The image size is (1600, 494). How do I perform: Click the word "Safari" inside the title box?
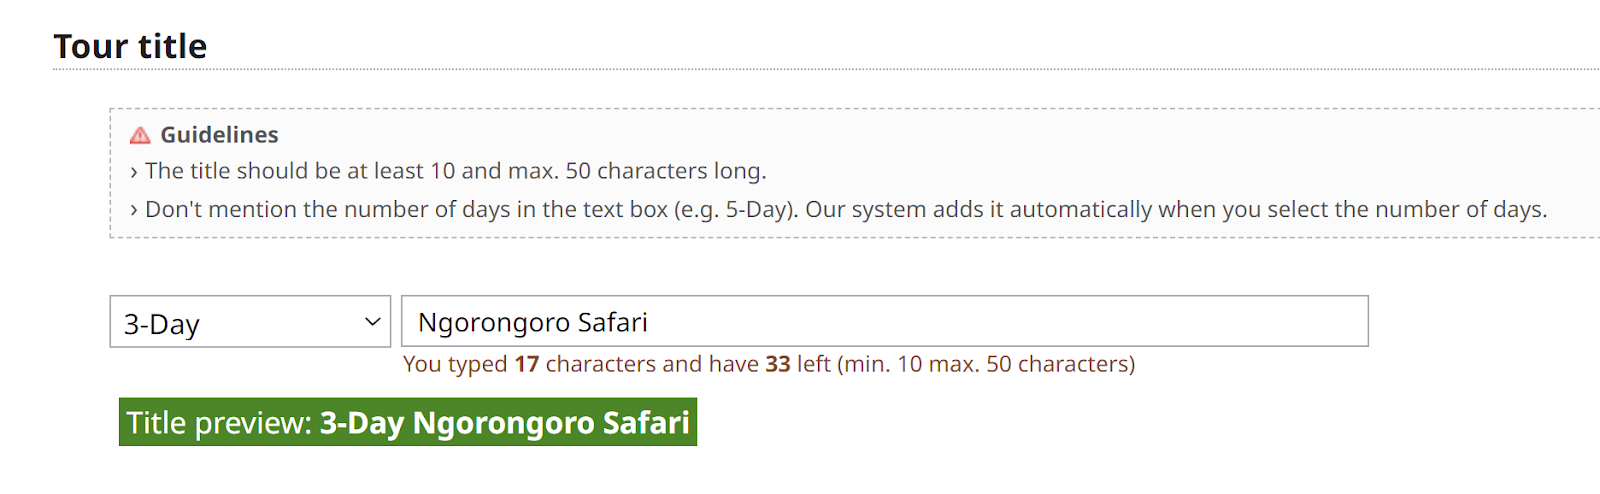[x=612, y=322]
